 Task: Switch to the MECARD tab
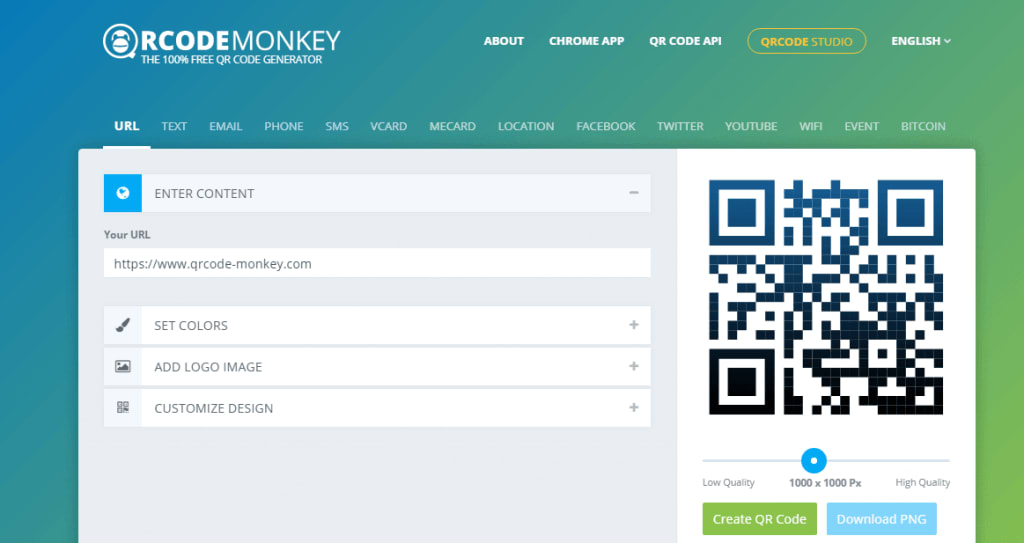[453, 126]
